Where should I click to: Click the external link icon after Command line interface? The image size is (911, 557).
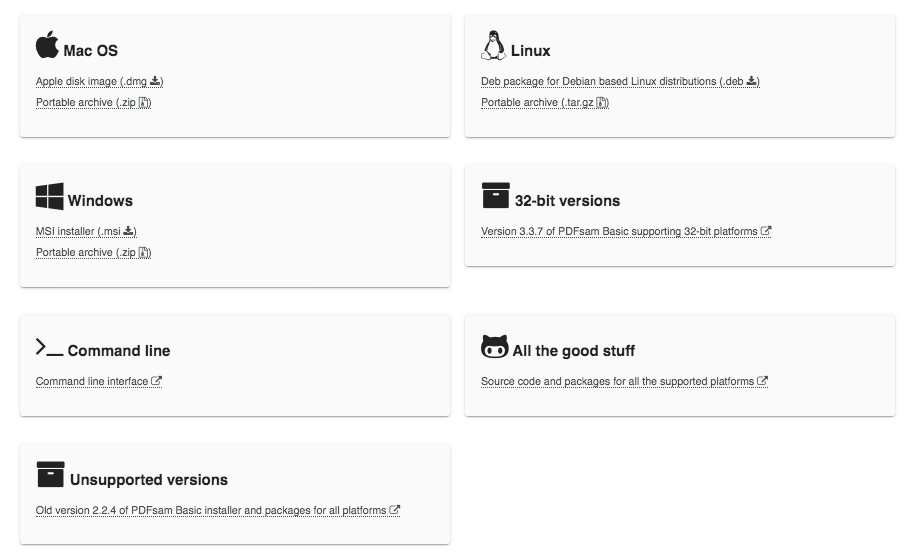point(157,381)
